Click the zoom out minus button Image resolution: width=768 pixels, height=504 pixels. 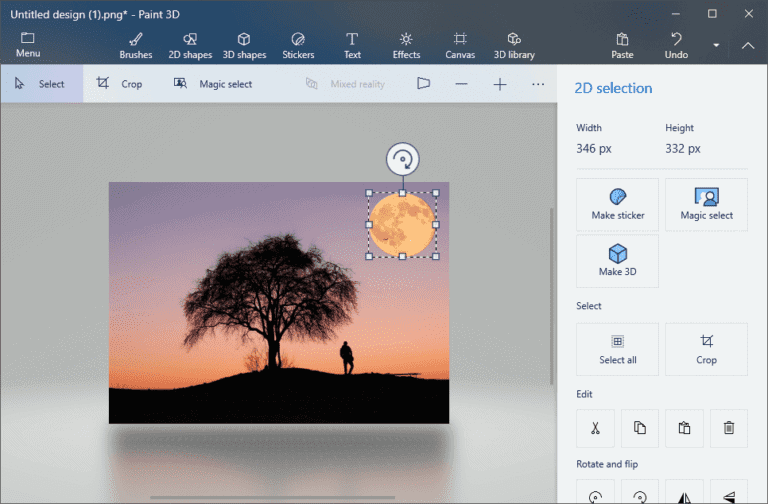(461, 84)
